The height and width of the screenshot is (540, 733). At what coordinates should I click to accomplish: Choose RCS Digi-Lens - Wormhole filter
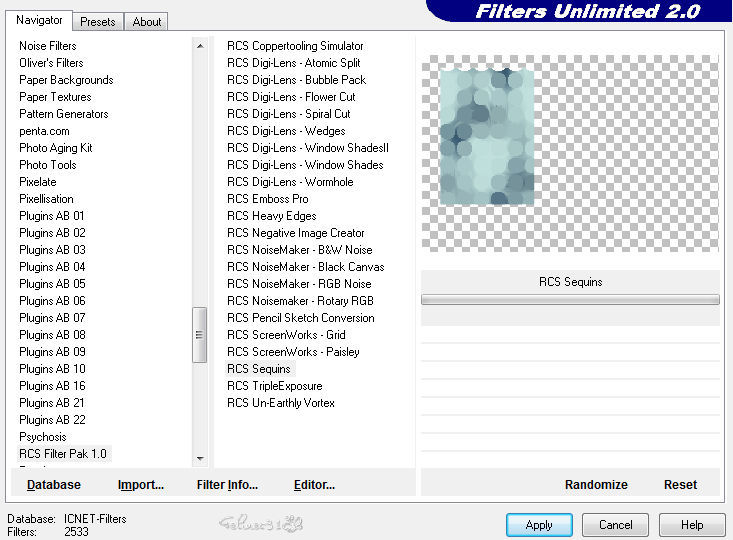pos(290,182)
